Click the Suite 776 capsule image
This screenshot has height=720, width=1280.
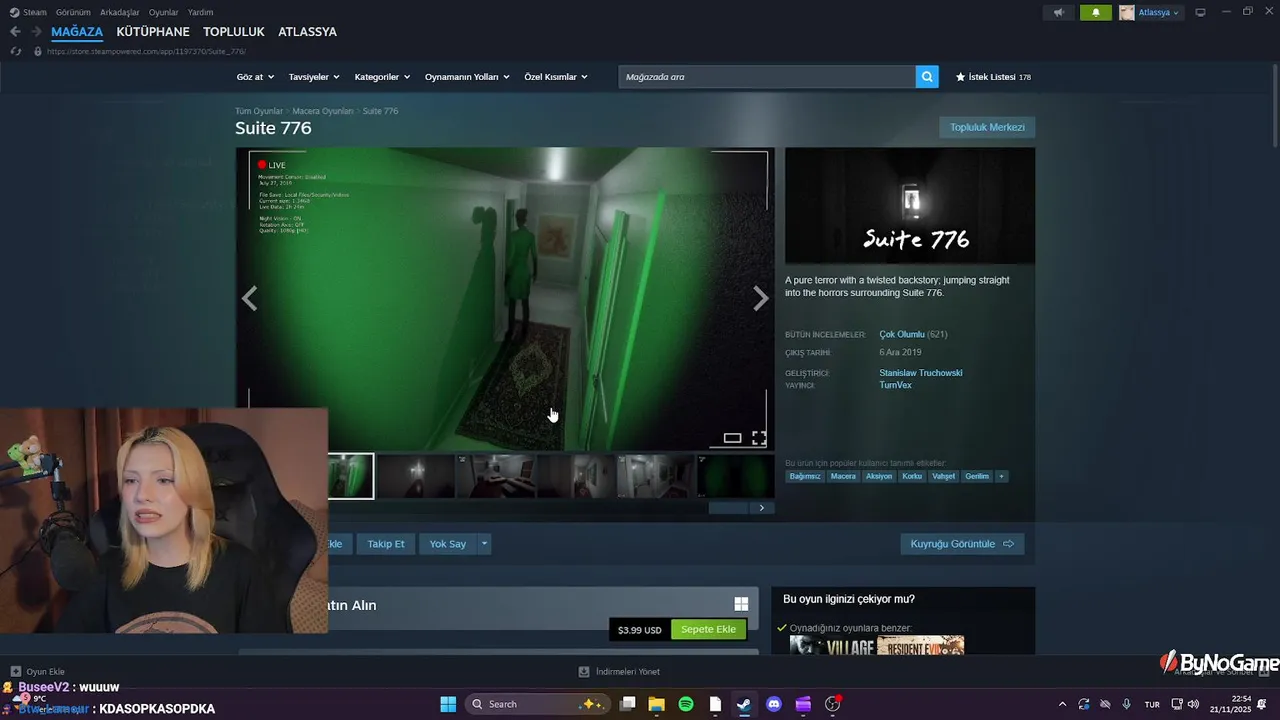(910, 206)
